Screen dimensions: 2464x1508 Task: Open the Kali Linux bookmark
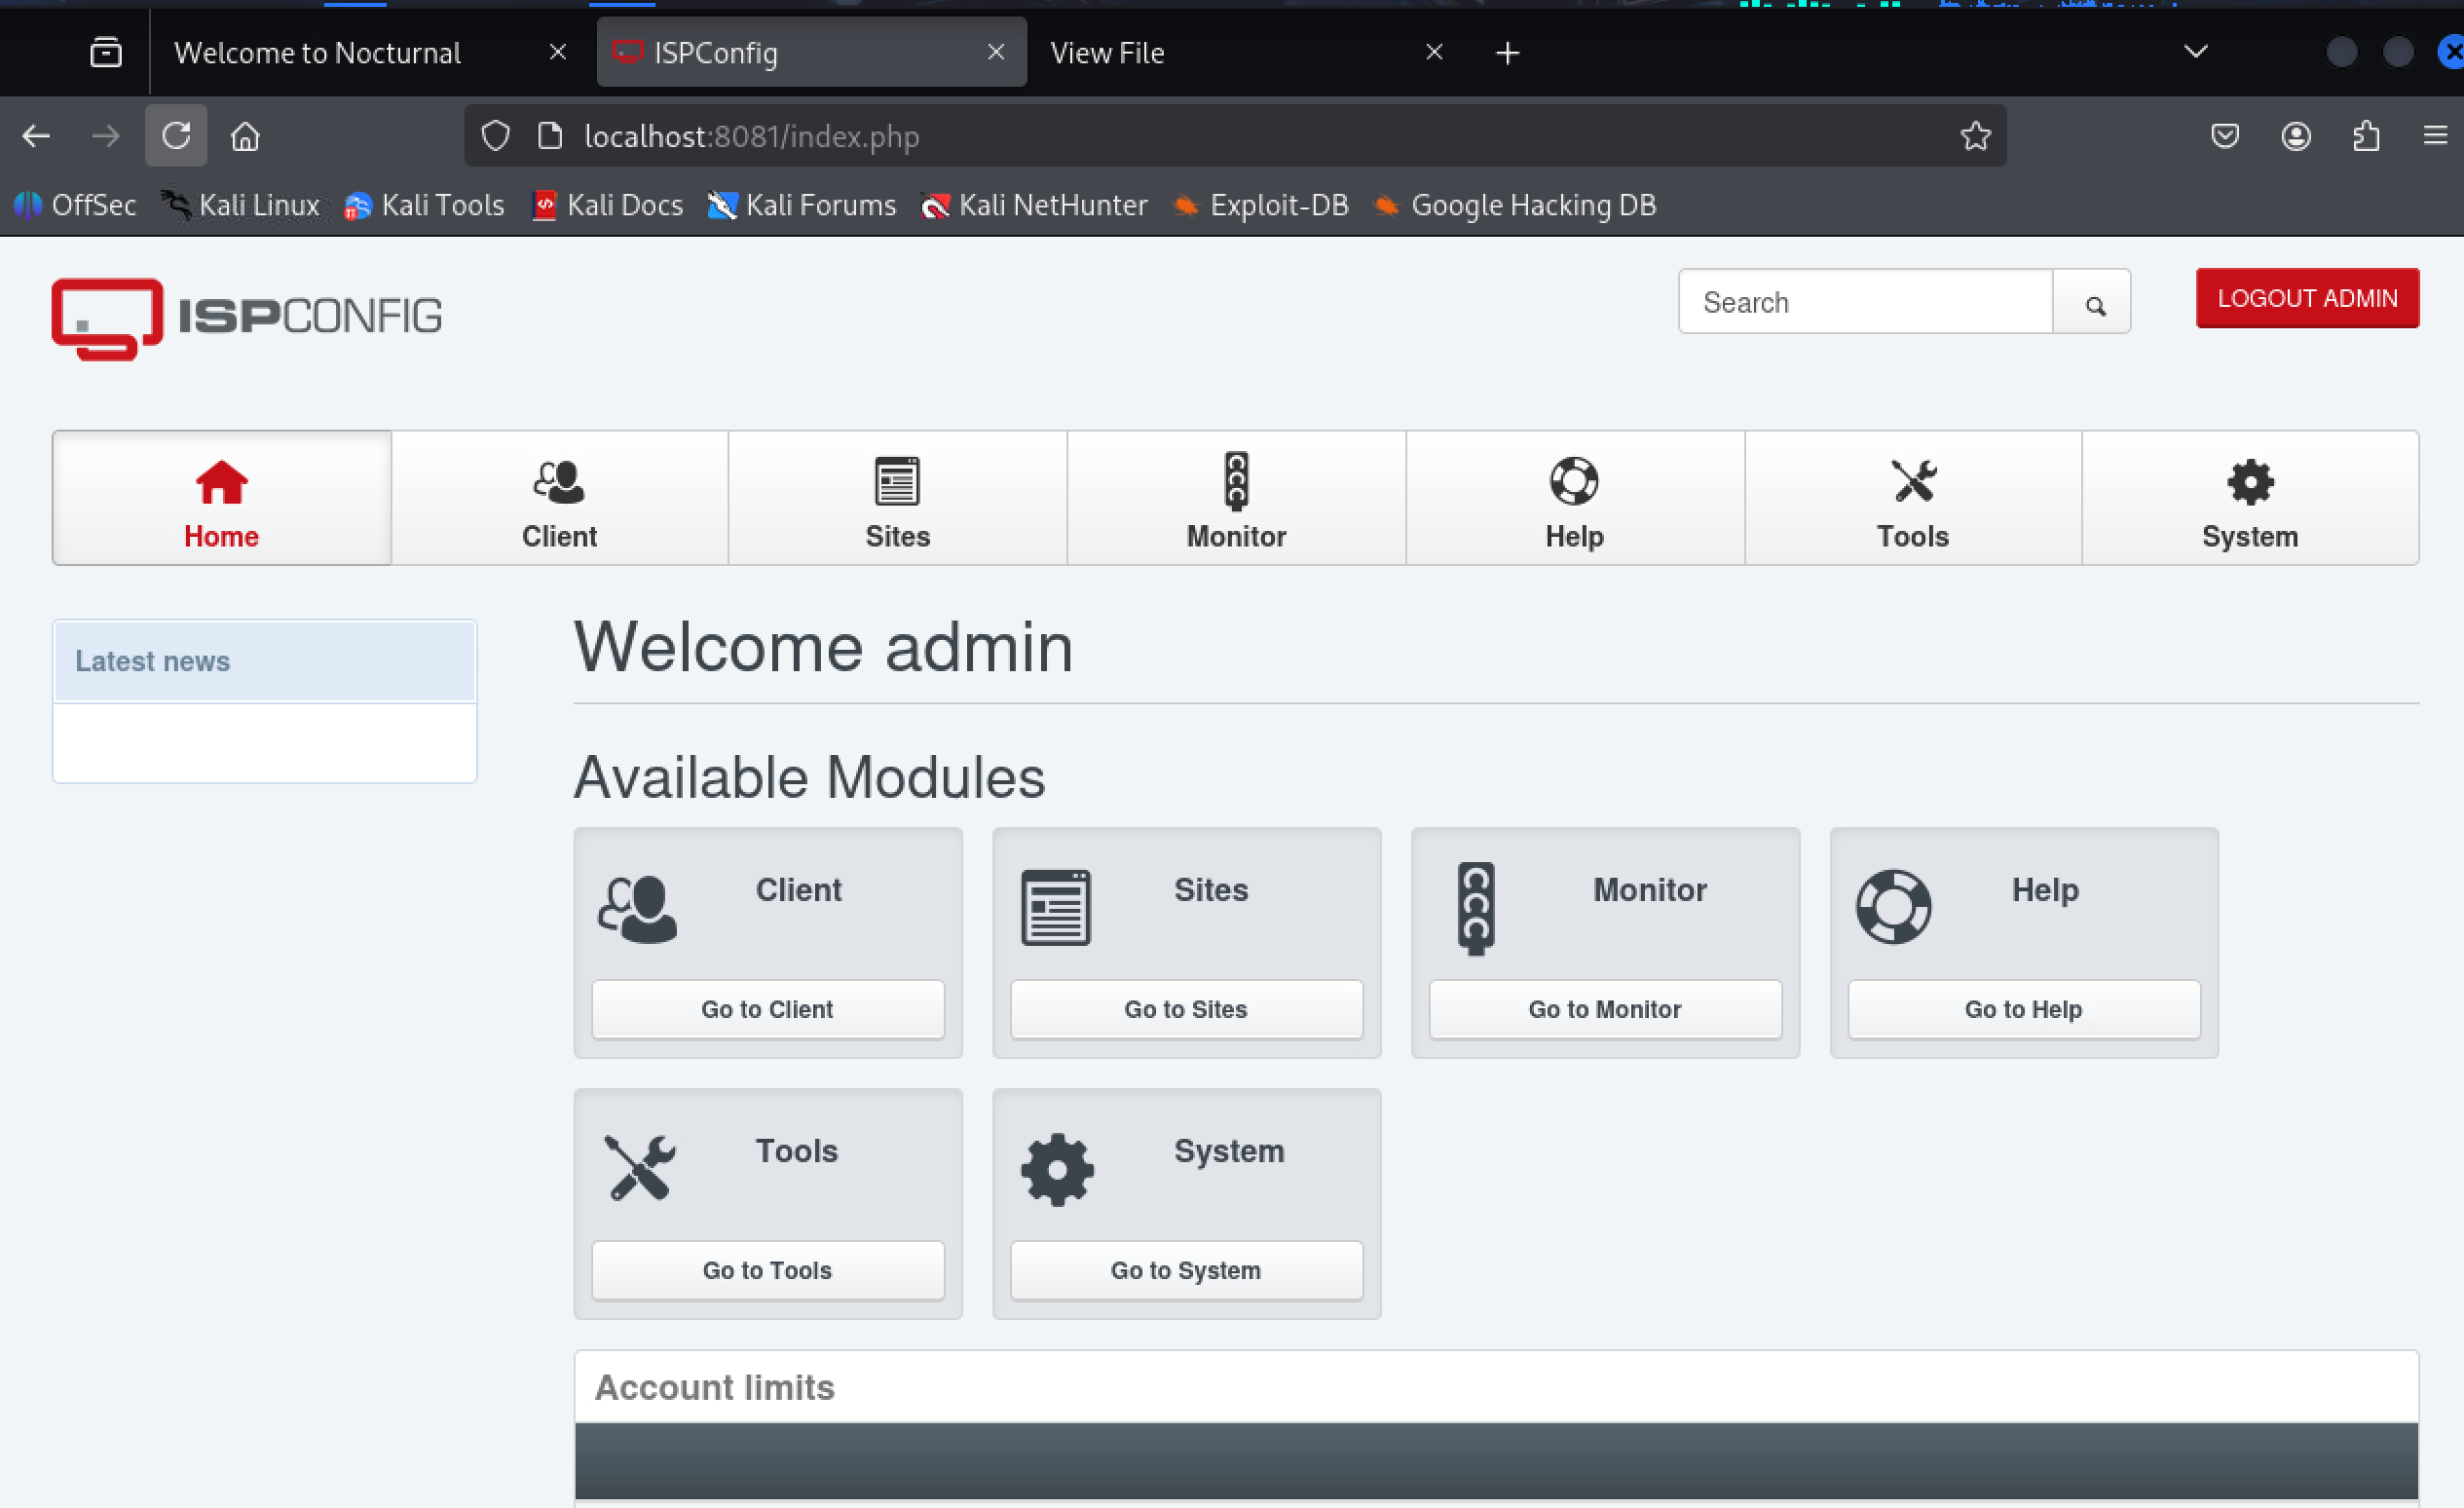[x=241, y=205]
